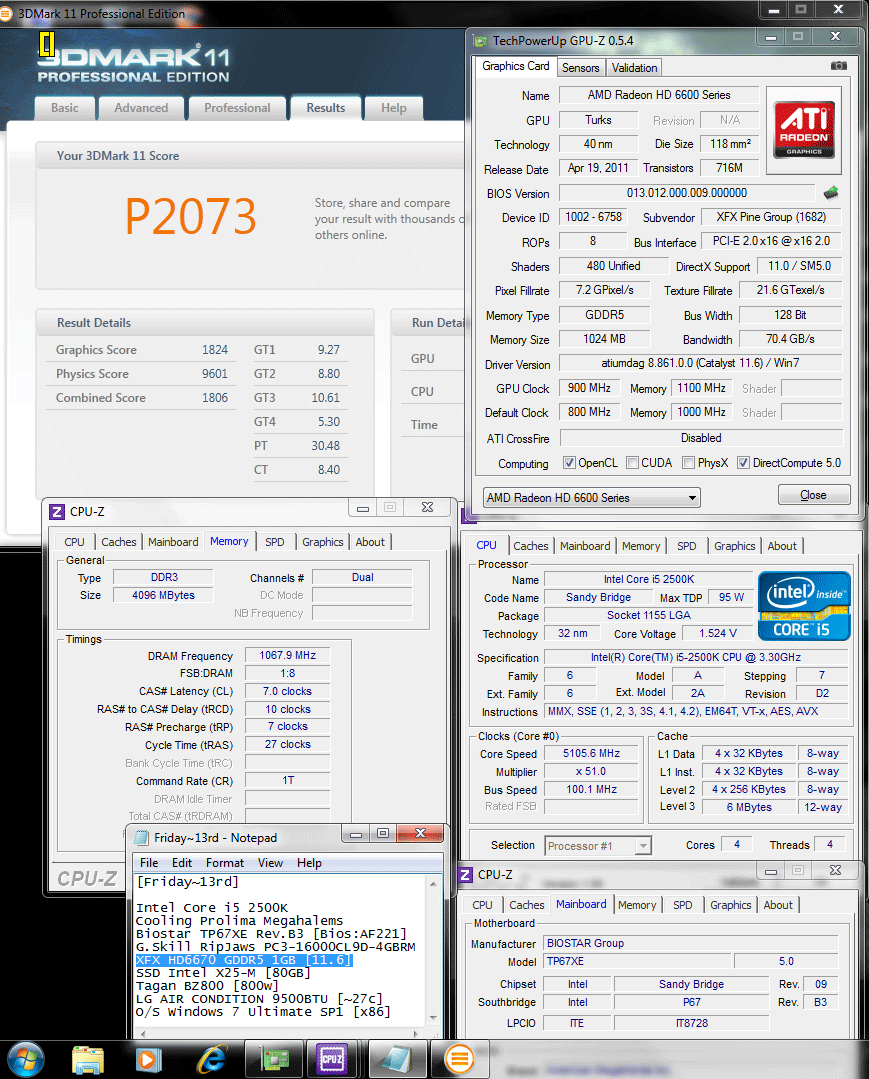Click the BIOS save chip icon in GPU-Z

point(831,193)
